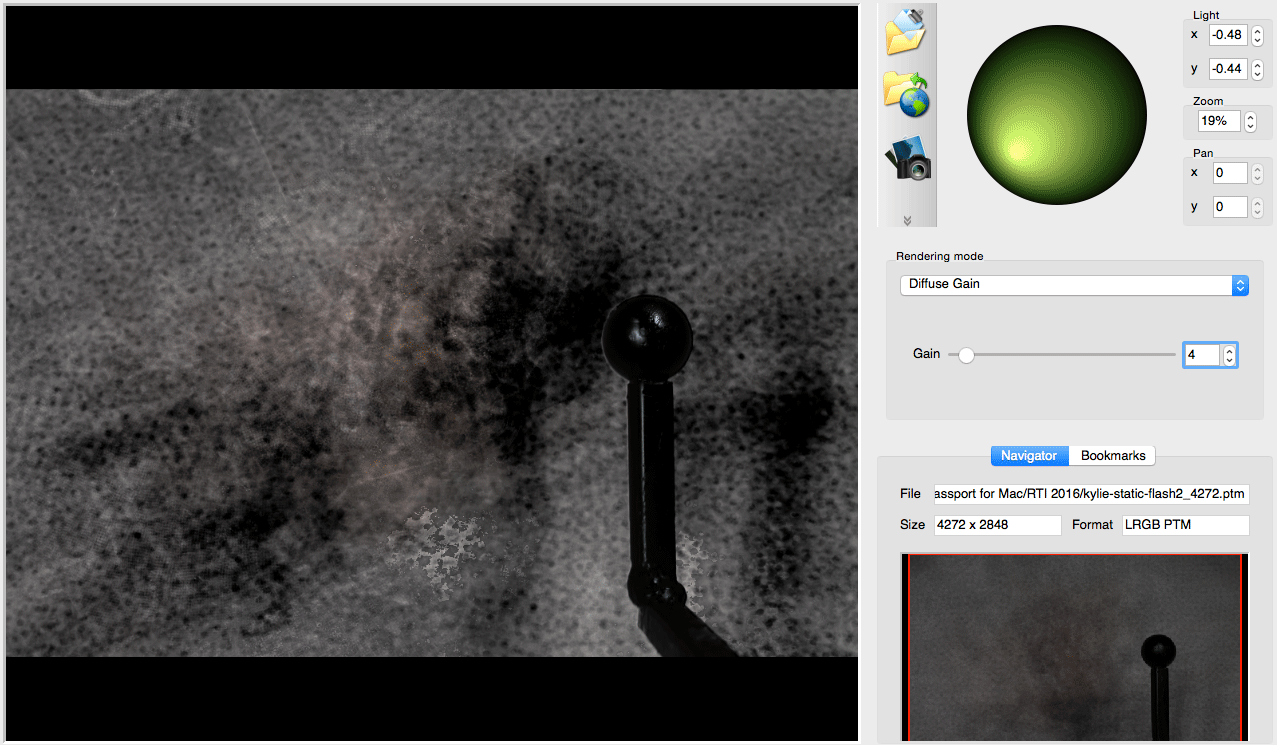Click the Format field showing LRGB PTM
Viewport: 1277px width, 745px height.
tap(1186, 525)
